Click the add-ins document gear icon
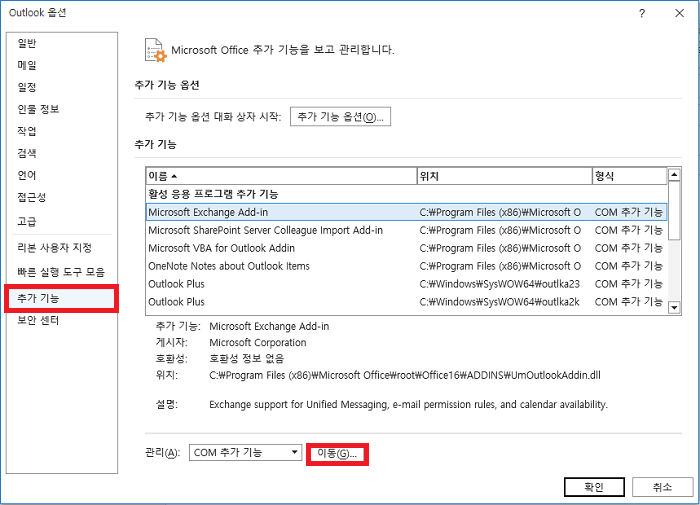The width and height of the screenshot is (700, 505). coord(156,50)
